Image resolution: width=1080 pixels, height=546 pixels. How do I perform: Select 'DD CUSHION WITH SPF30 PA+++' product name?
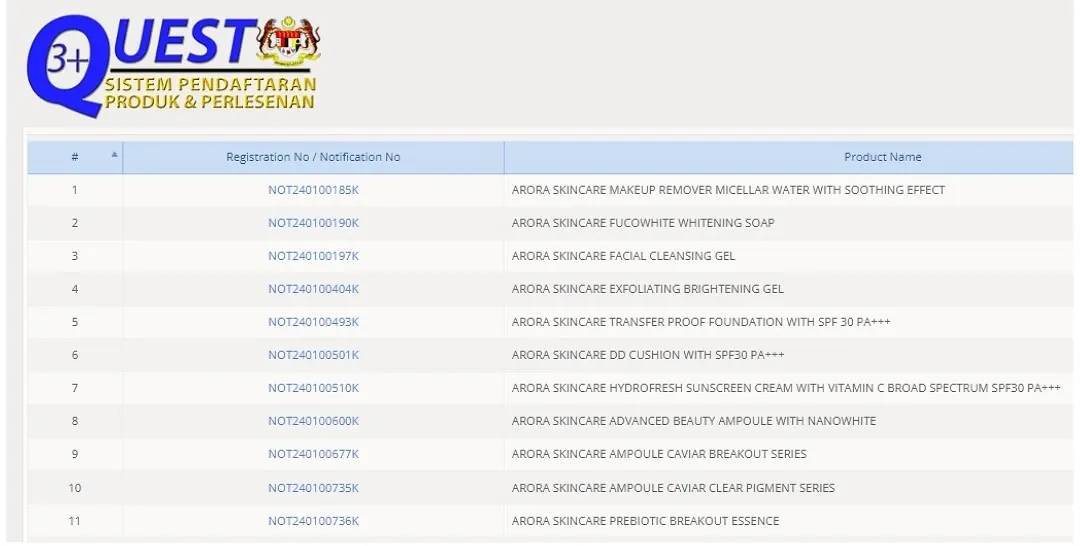click(647, 355)
